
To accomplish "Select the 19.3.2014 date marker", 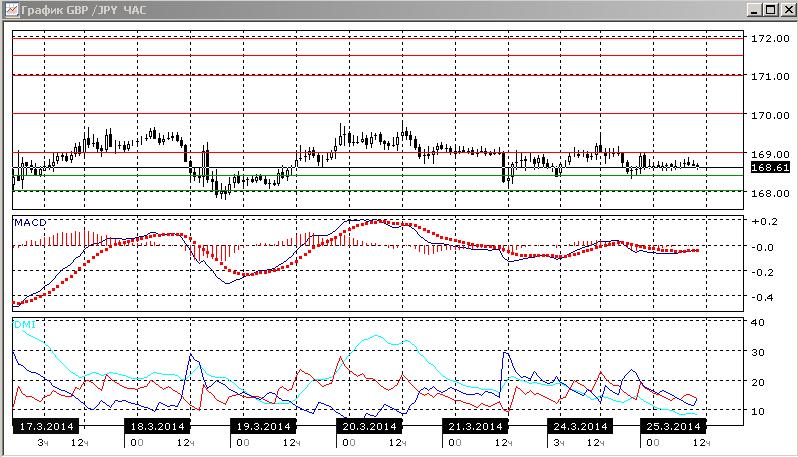I will [263, 426].
